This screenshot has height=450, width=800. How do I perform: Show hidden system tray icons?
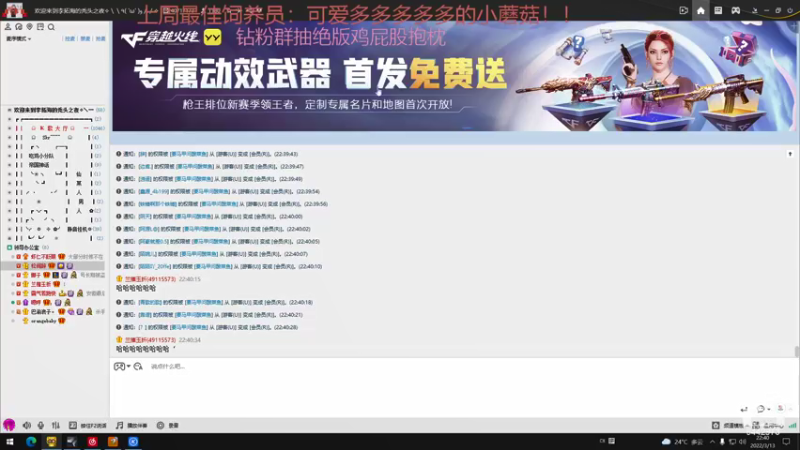click(x=712, y=442)
